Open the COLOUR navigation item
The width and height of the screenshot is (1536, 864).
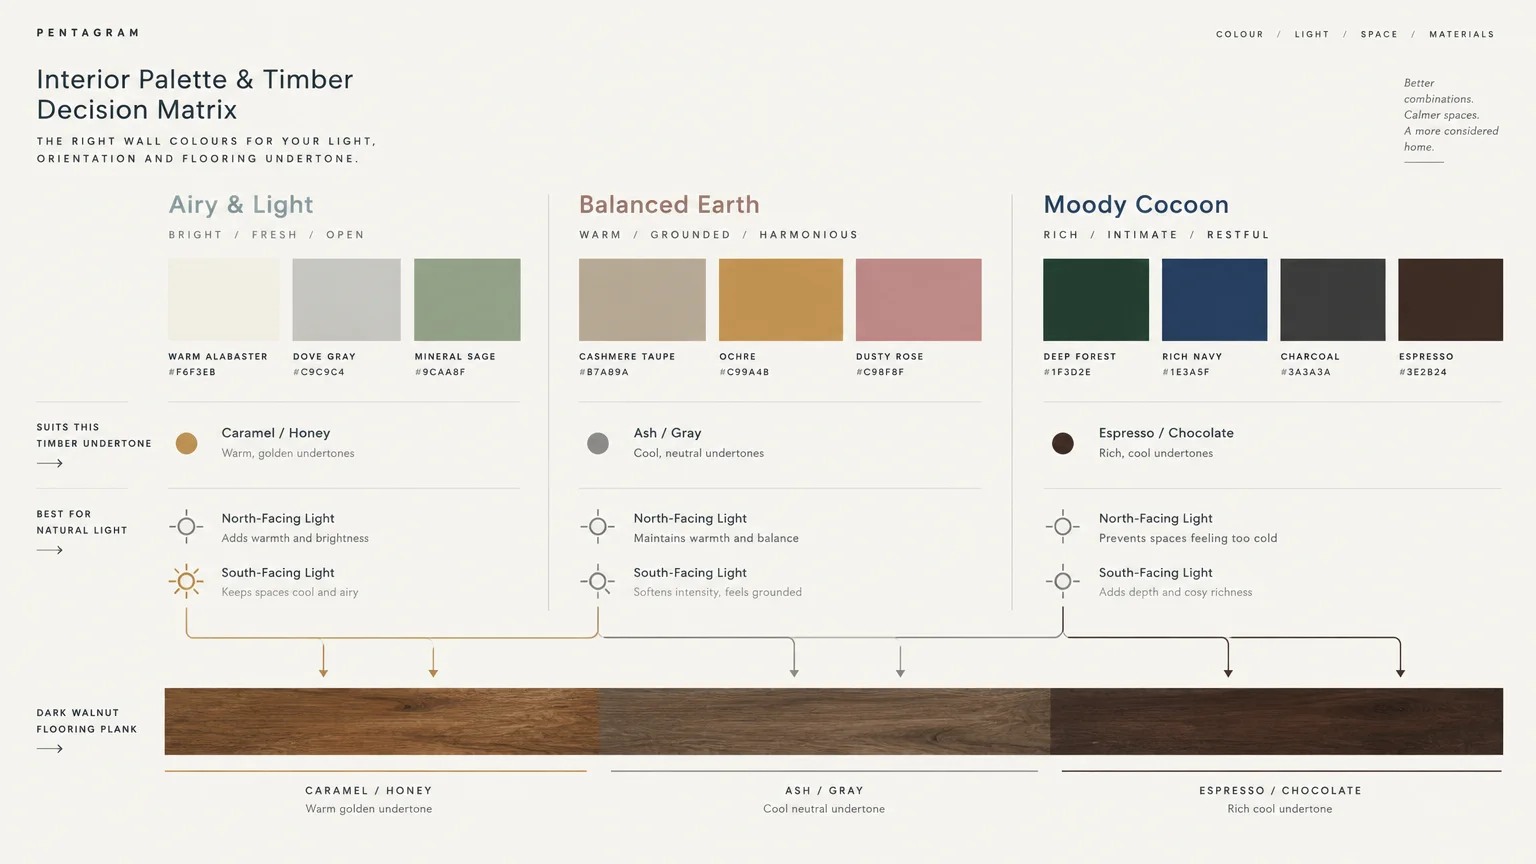point(1240,34)
